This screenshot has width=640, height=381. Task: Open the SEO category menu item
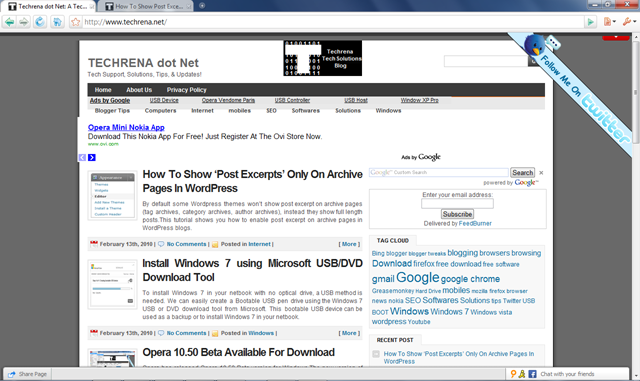[x=271, y=111]
